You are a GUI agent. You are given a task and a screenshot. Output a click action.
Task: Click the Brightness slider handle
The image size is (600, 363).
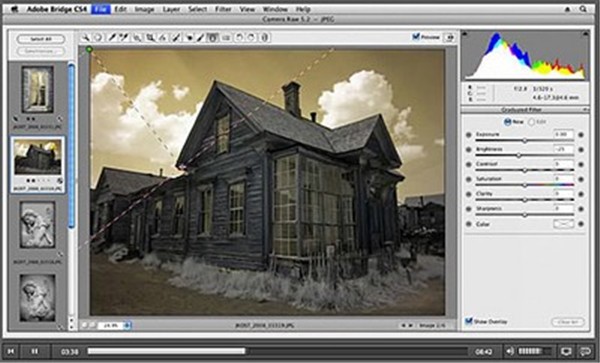point(518,156)
